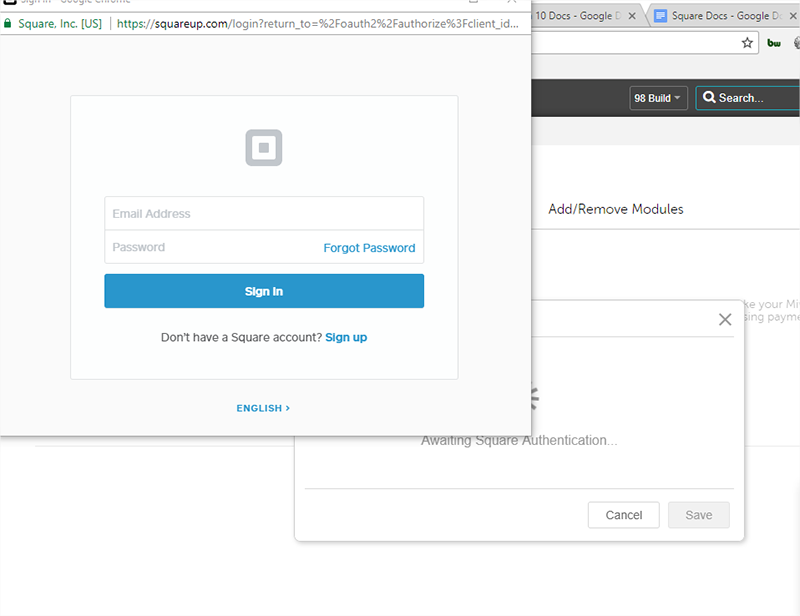Click the Search field in background window

(x=747, y=98)
